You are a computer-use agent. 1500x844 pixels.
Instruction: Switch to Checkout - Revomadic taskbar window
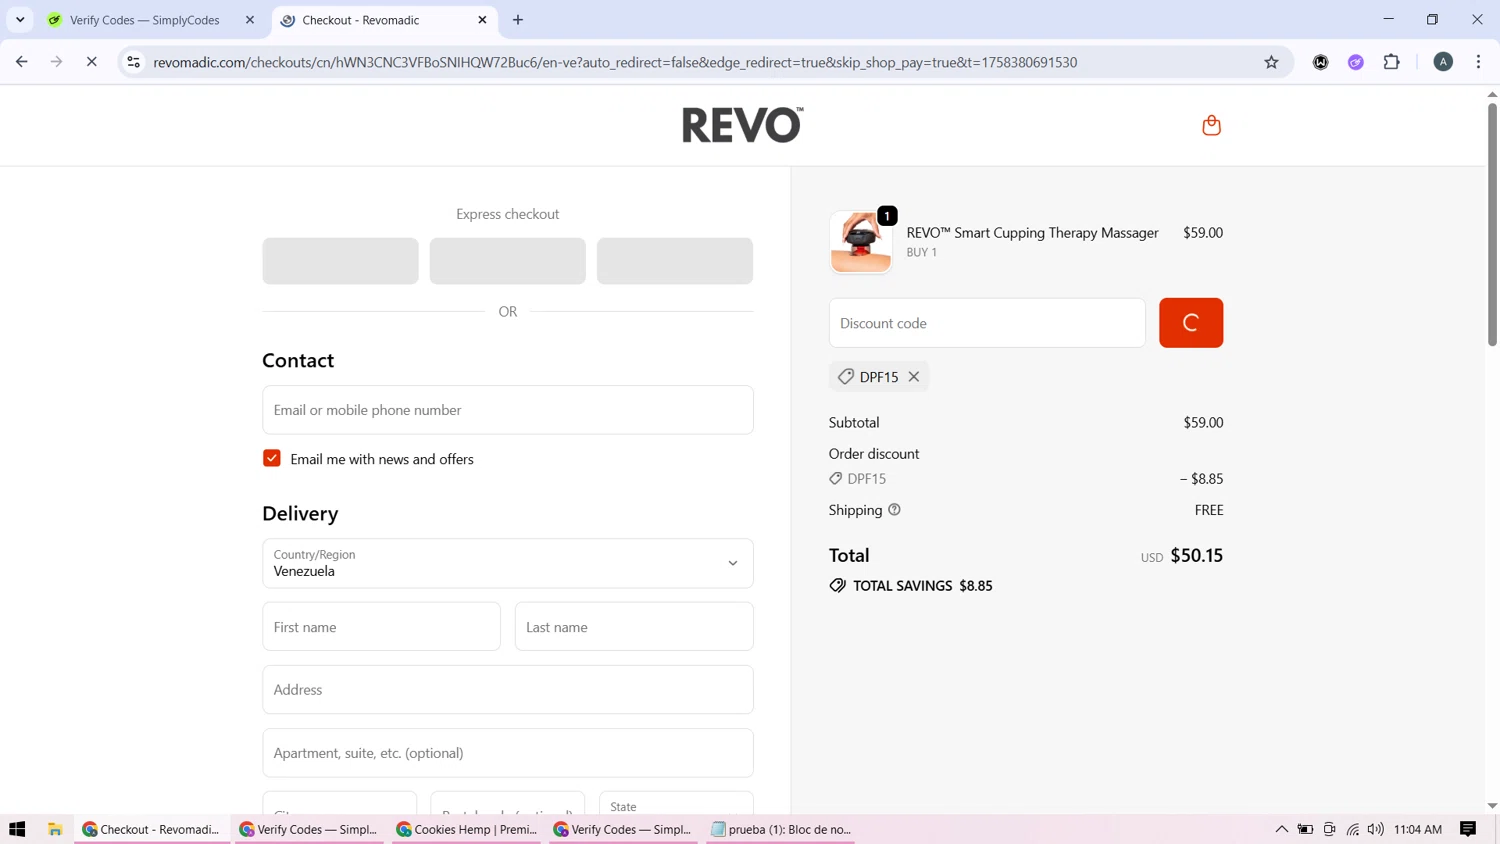pyautogui.click(x=152, y=829)
